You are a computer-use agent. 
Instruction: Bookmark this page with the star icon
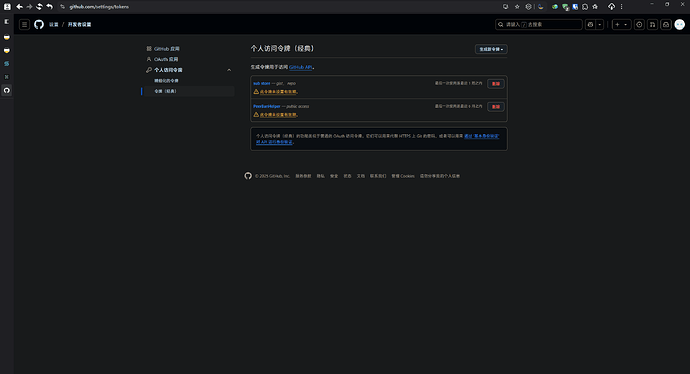tap(517, 7)
